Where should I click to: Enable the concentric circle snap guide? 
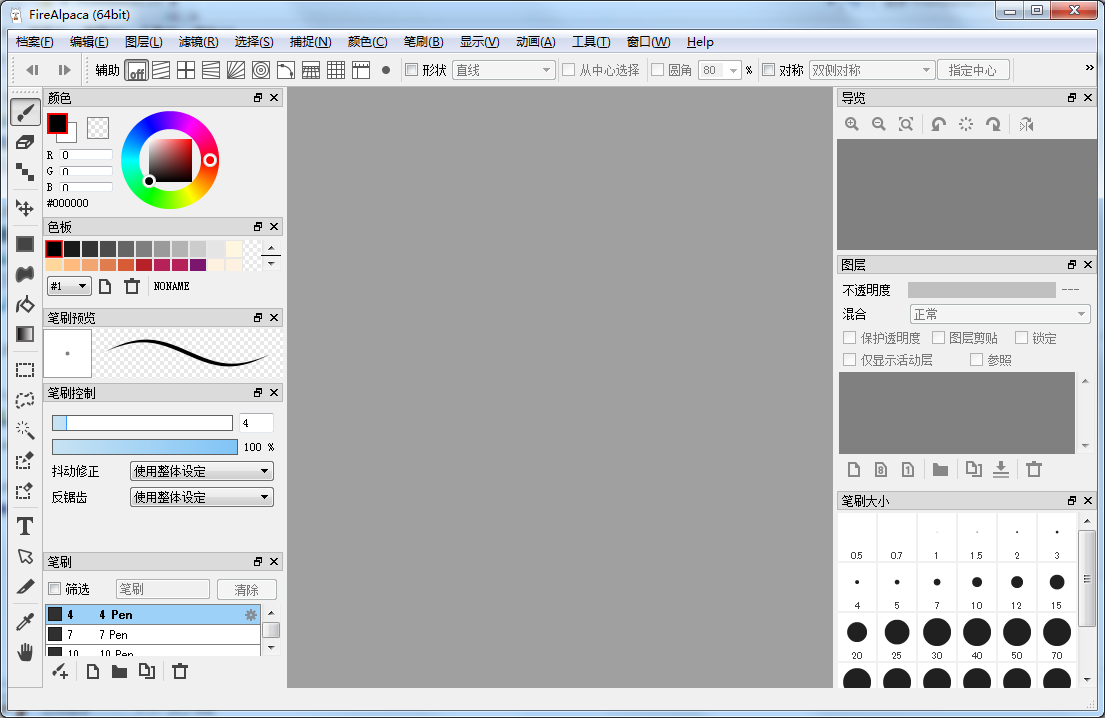coord(260,70)
